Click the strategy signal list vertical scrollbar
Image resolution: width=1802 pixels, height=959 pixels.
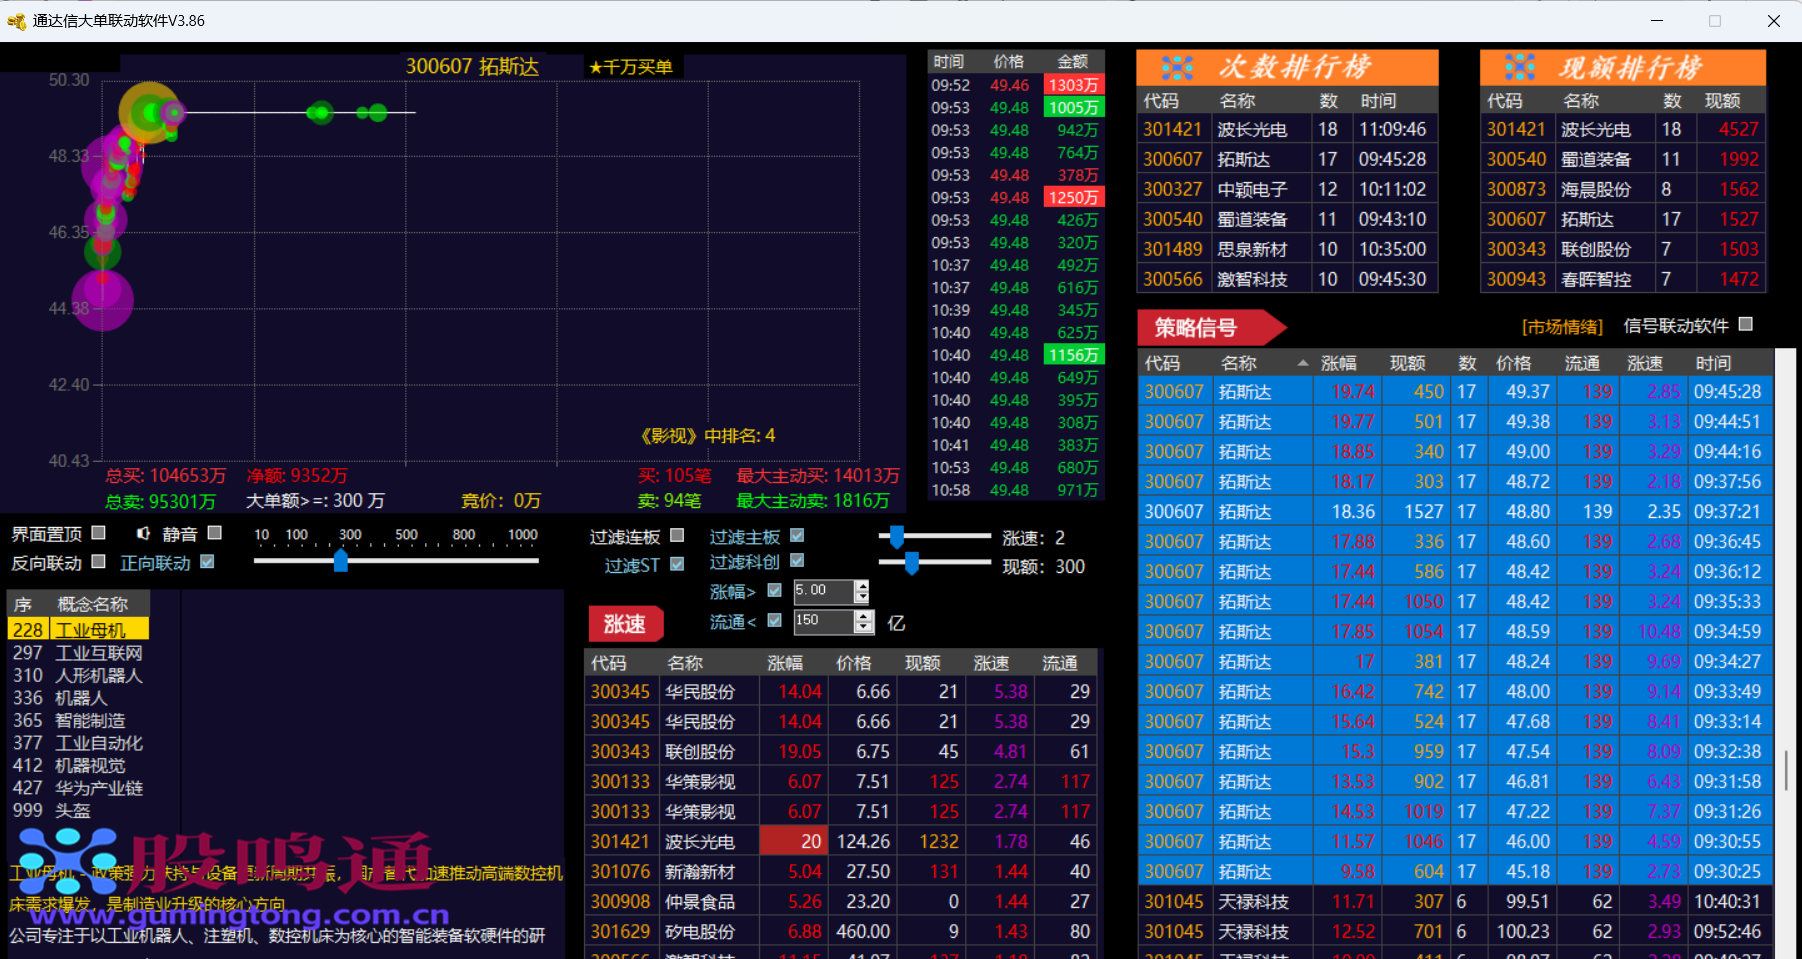pos(1786,770)
